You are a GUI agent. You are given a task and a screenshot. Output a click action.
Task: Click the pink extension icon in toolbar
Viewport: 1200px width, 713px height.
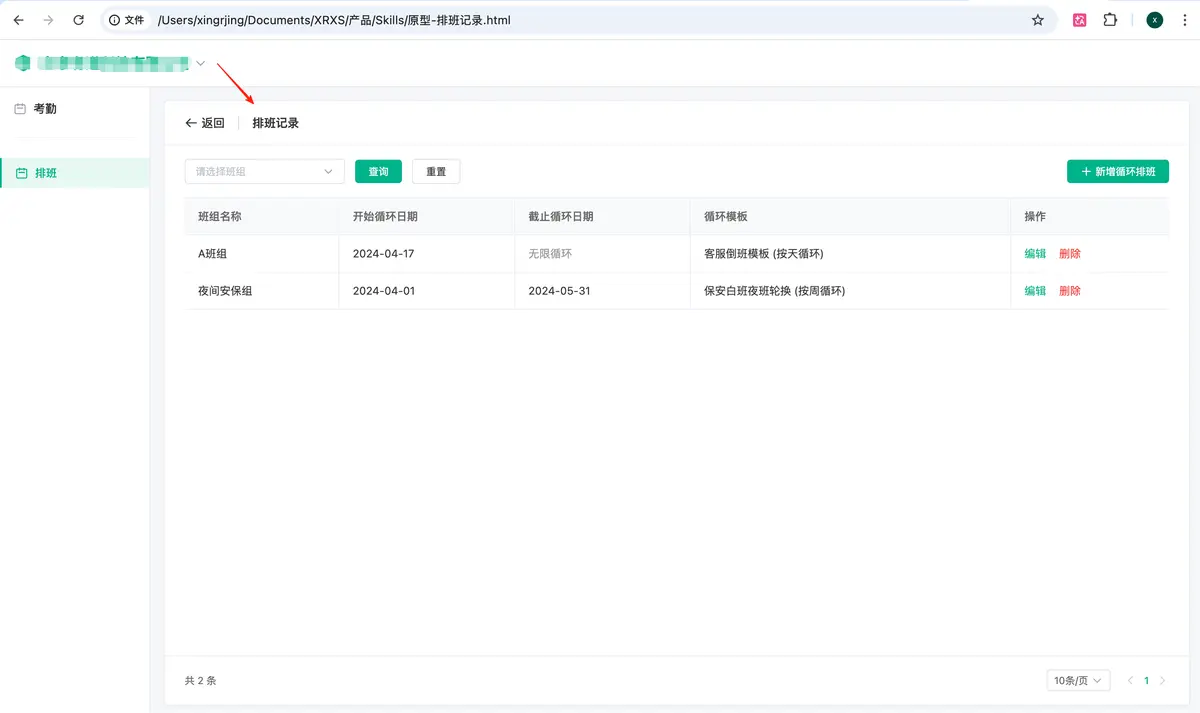click(x=1079, y=20)
